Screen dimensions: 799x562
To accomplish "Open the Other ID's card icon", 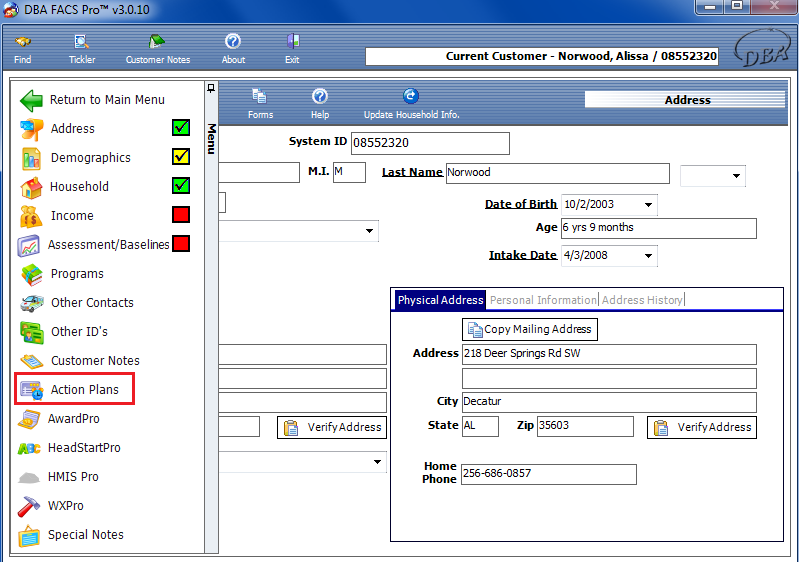I will point(32,332).
